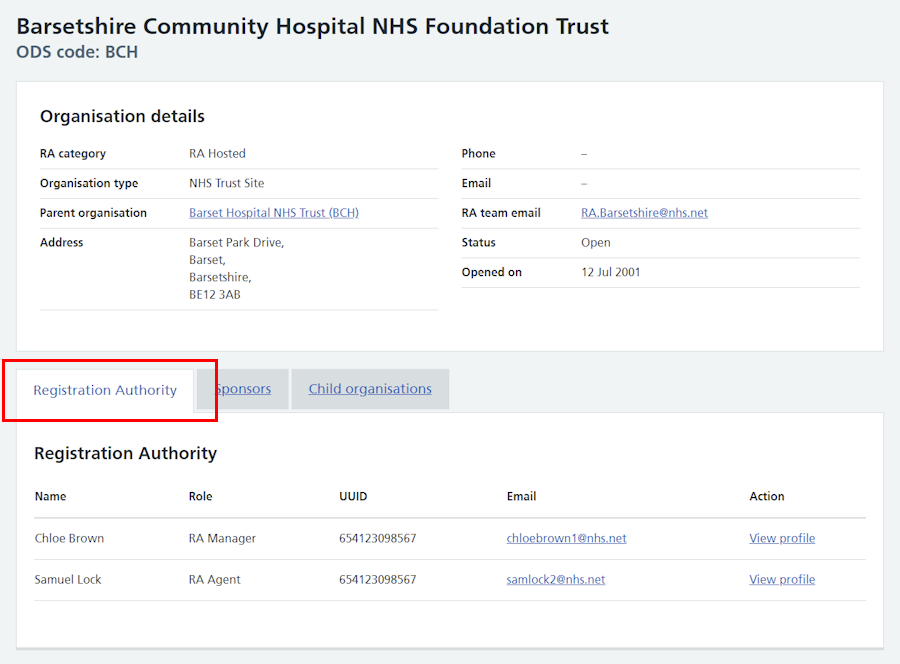Click the Chloe Brown name cell
This screenshot has width=900, height=664.
(69, 538)
